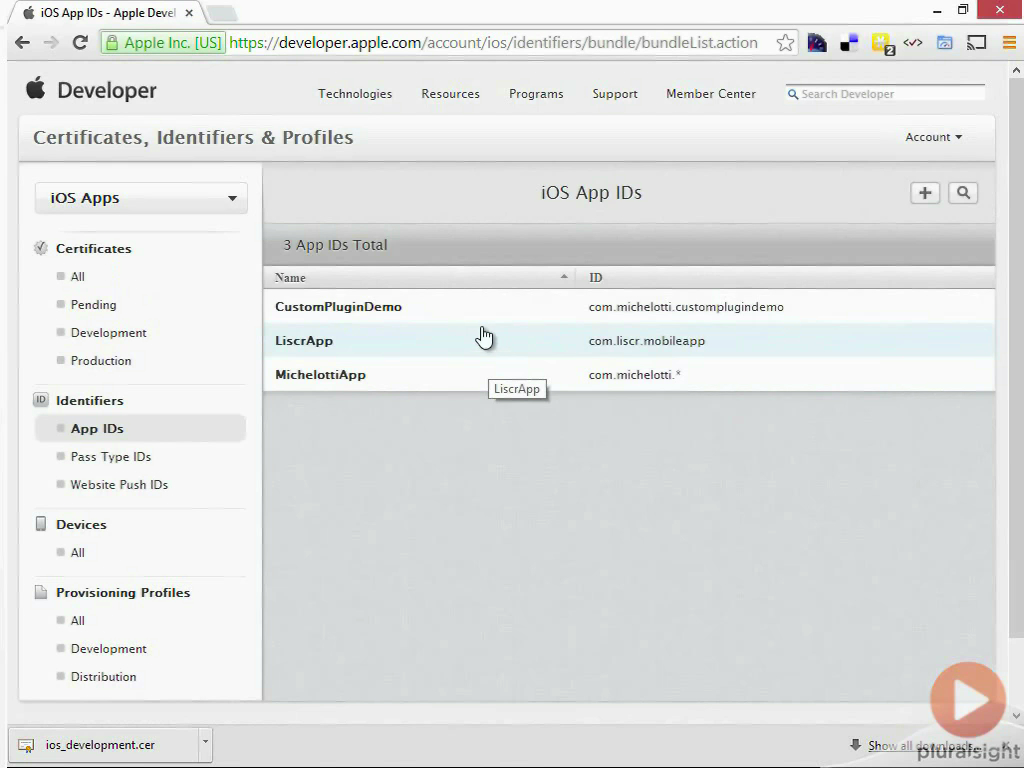Image resolution: width=1024 pixels, height=768 pixels.
Task: Click the yellow extension icon with badge 2
Action: (x=882, y=44)
